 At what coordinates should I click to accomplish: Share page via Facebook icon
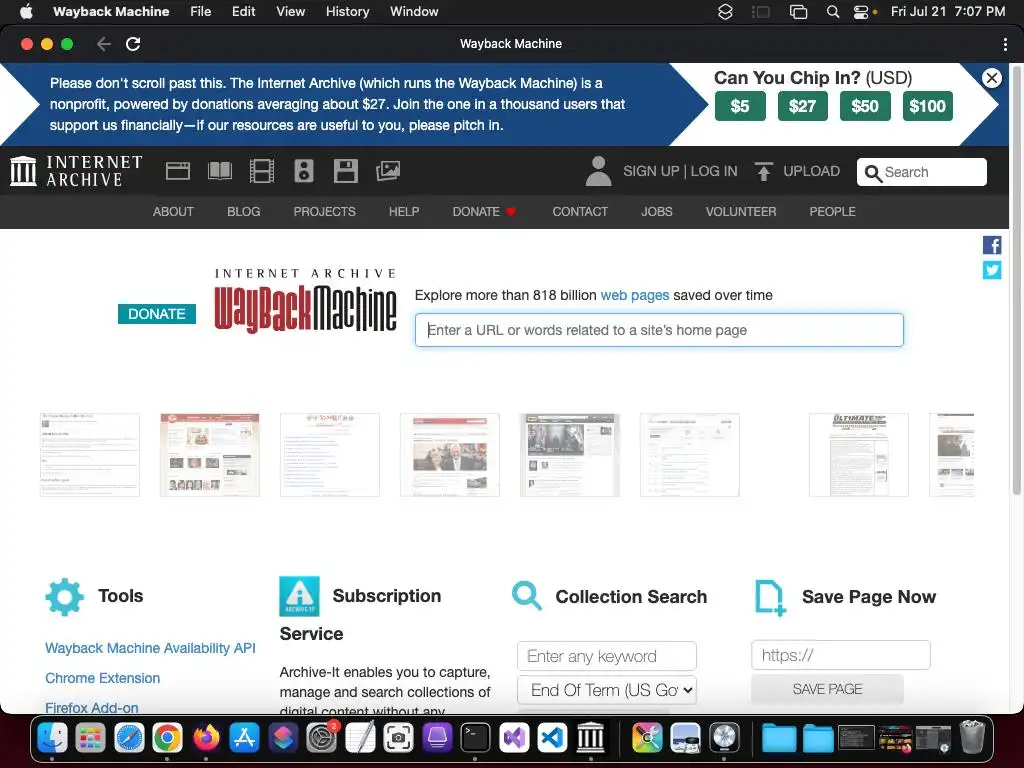click(992, 245)
